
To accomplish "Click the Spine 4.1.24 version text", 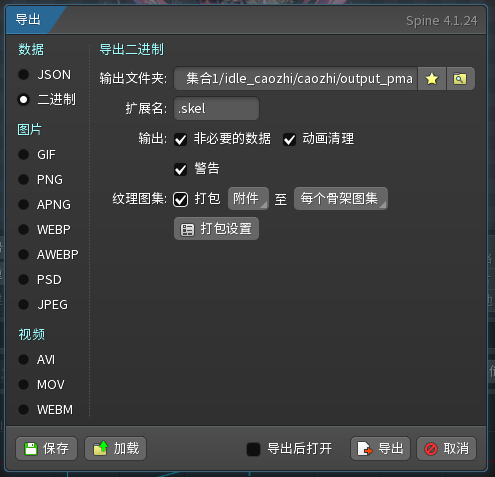I will coord(442,21).
